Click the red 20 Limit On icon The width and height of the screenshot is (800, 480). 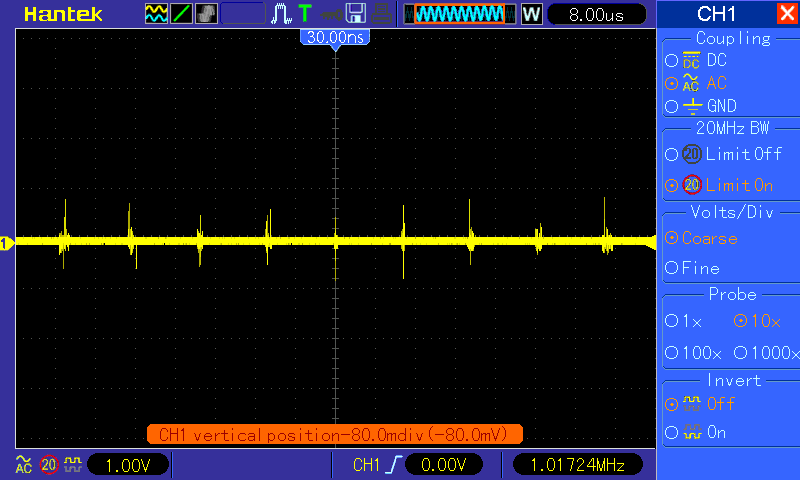click(692, 185)
